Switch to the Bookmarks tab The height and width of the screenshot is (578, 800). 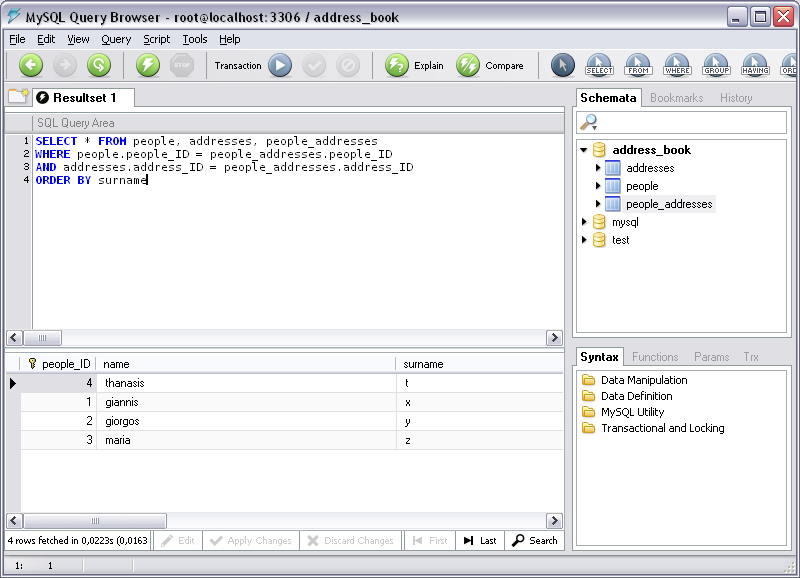pos(677,97)
